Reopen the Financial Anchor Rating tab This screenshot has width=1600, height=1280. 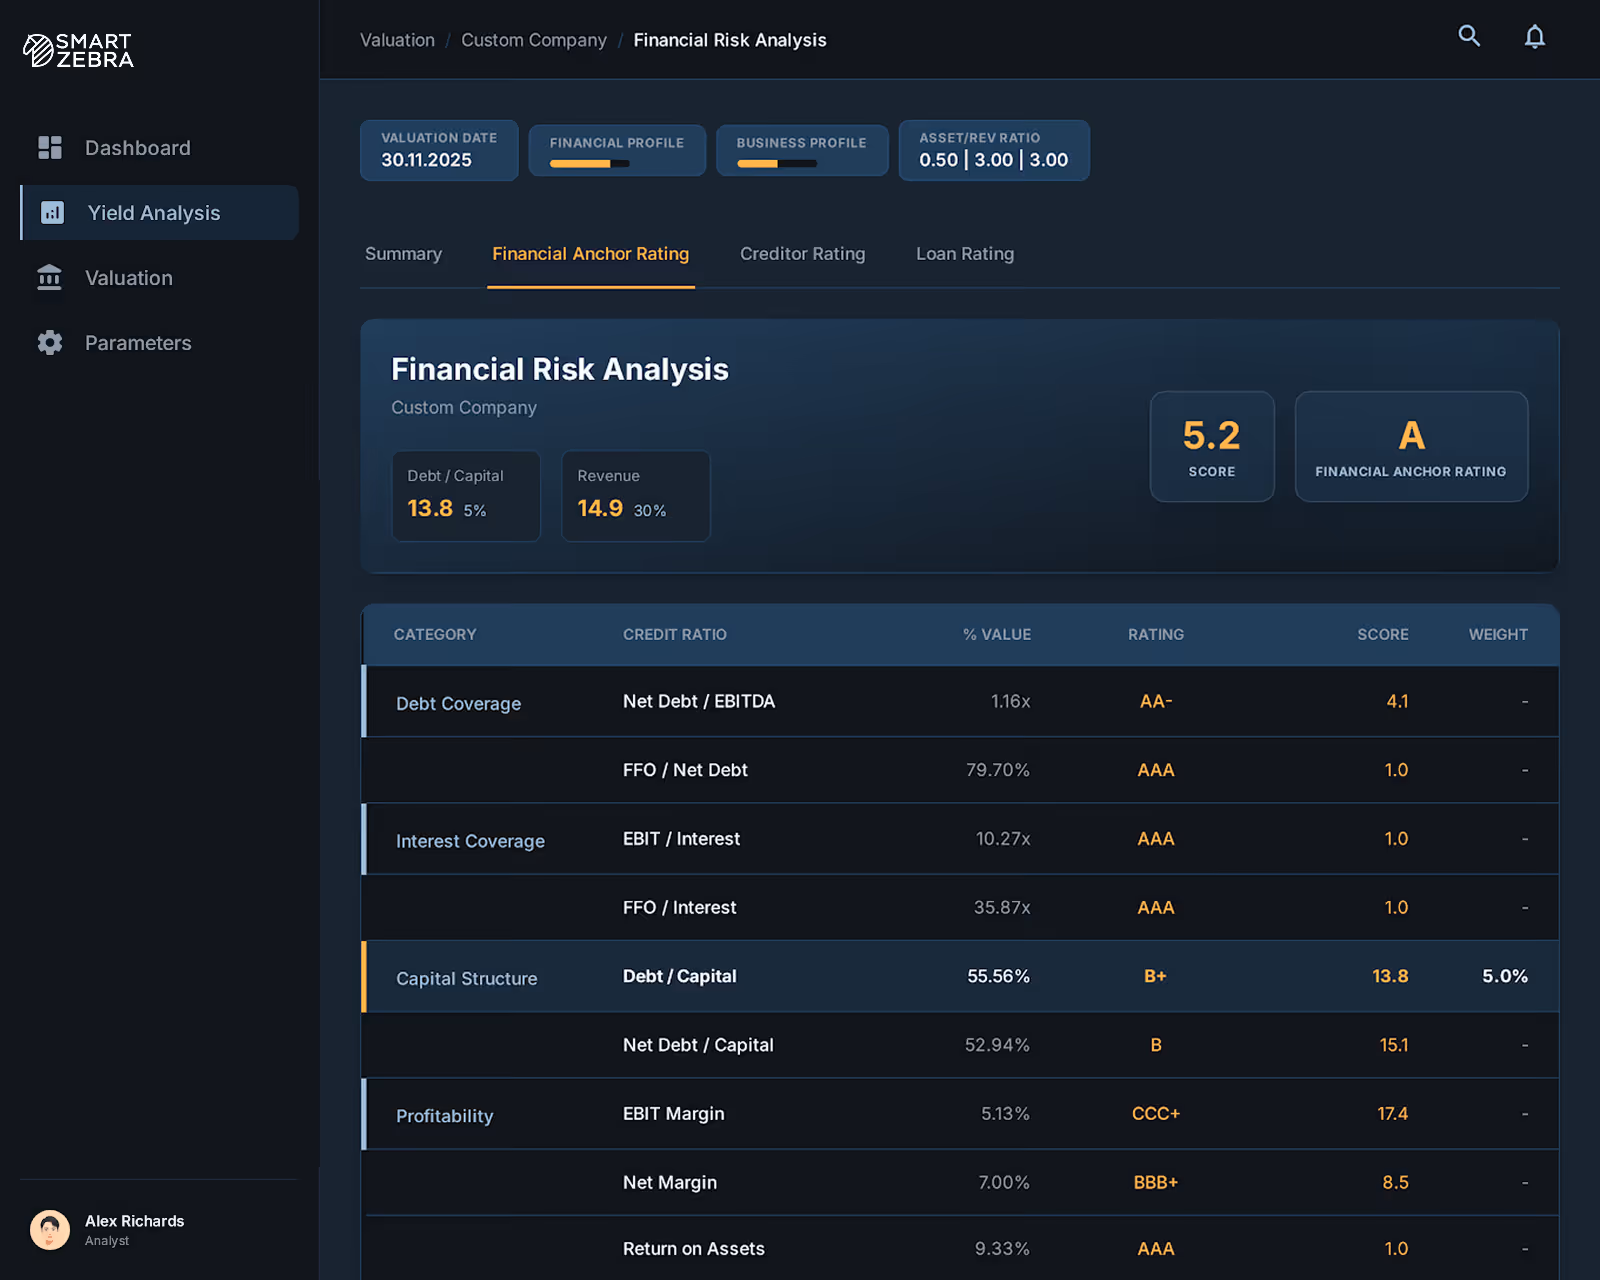point(590,254)
